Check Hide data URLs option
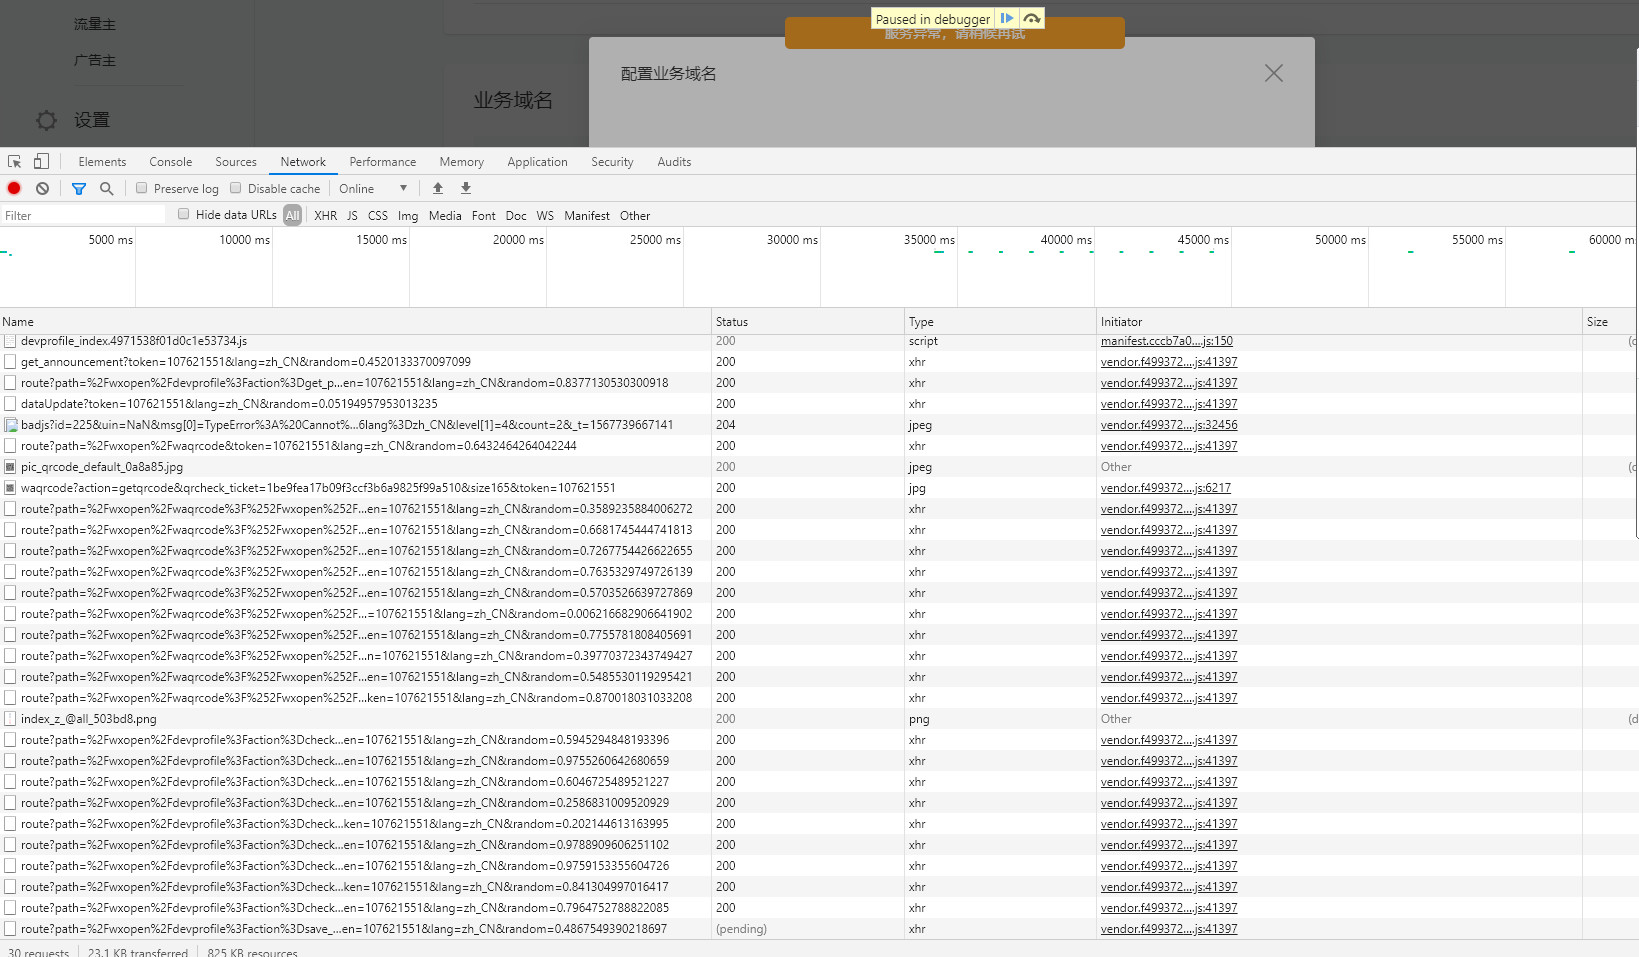Image resolution: width=1639 pixels, height=957 pixels. pyautogui.click(x=183, y=214)
